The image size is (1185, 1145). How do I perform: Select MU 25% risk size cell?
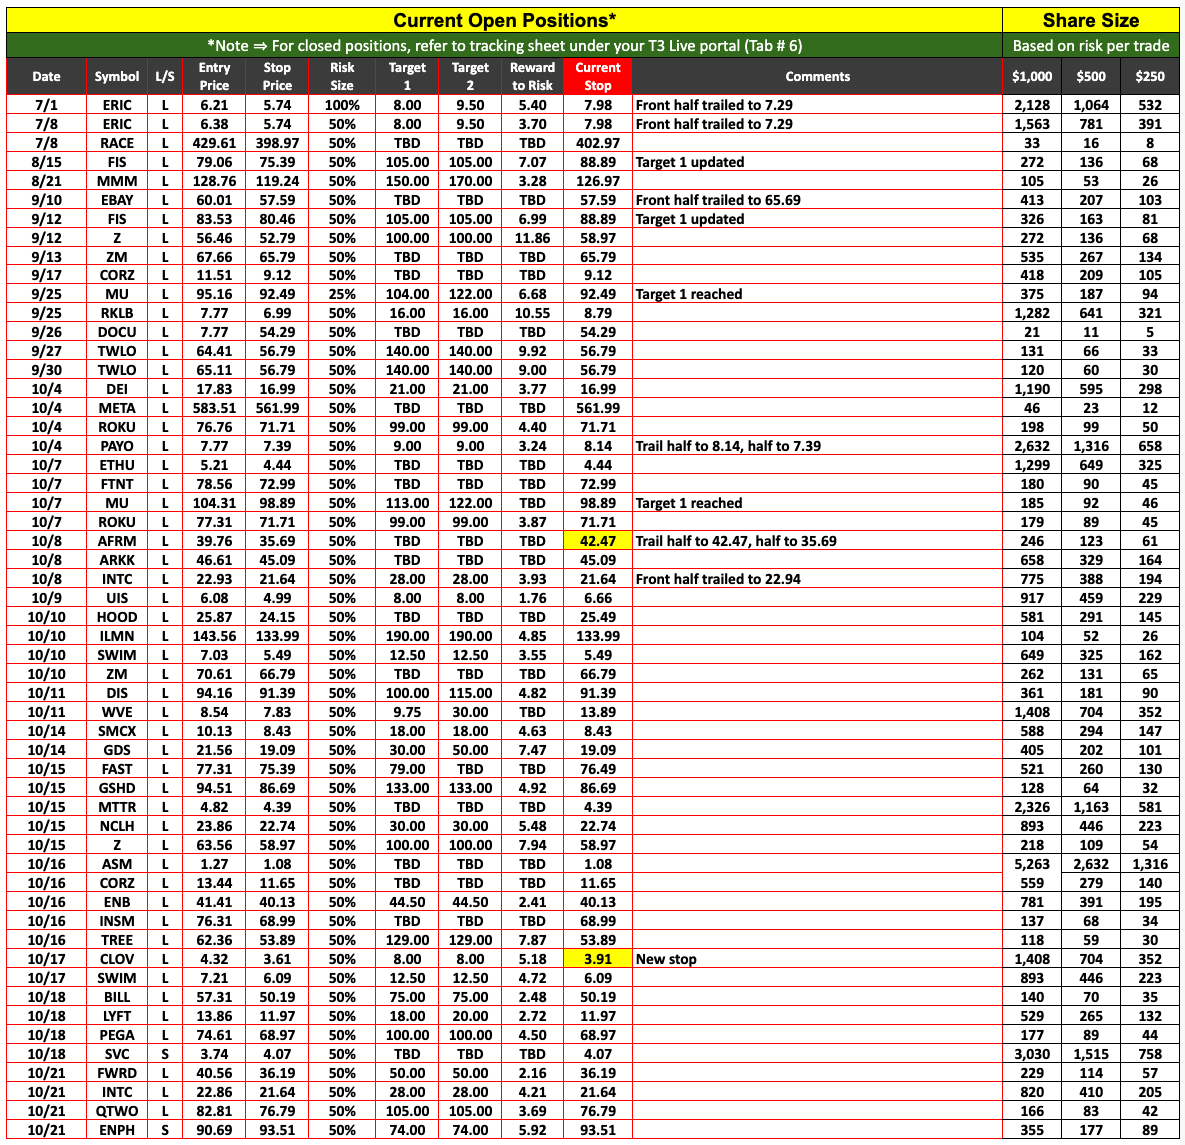point(342,294)
